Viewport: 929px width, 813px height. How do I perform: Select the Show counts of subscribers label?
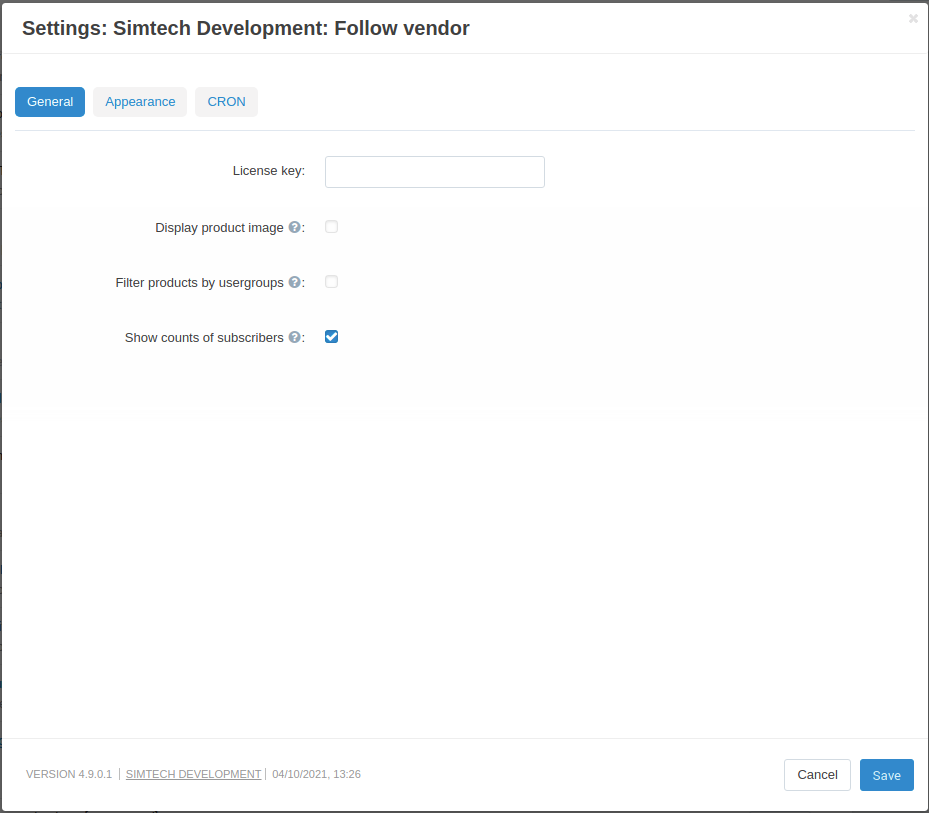(204, 338)
